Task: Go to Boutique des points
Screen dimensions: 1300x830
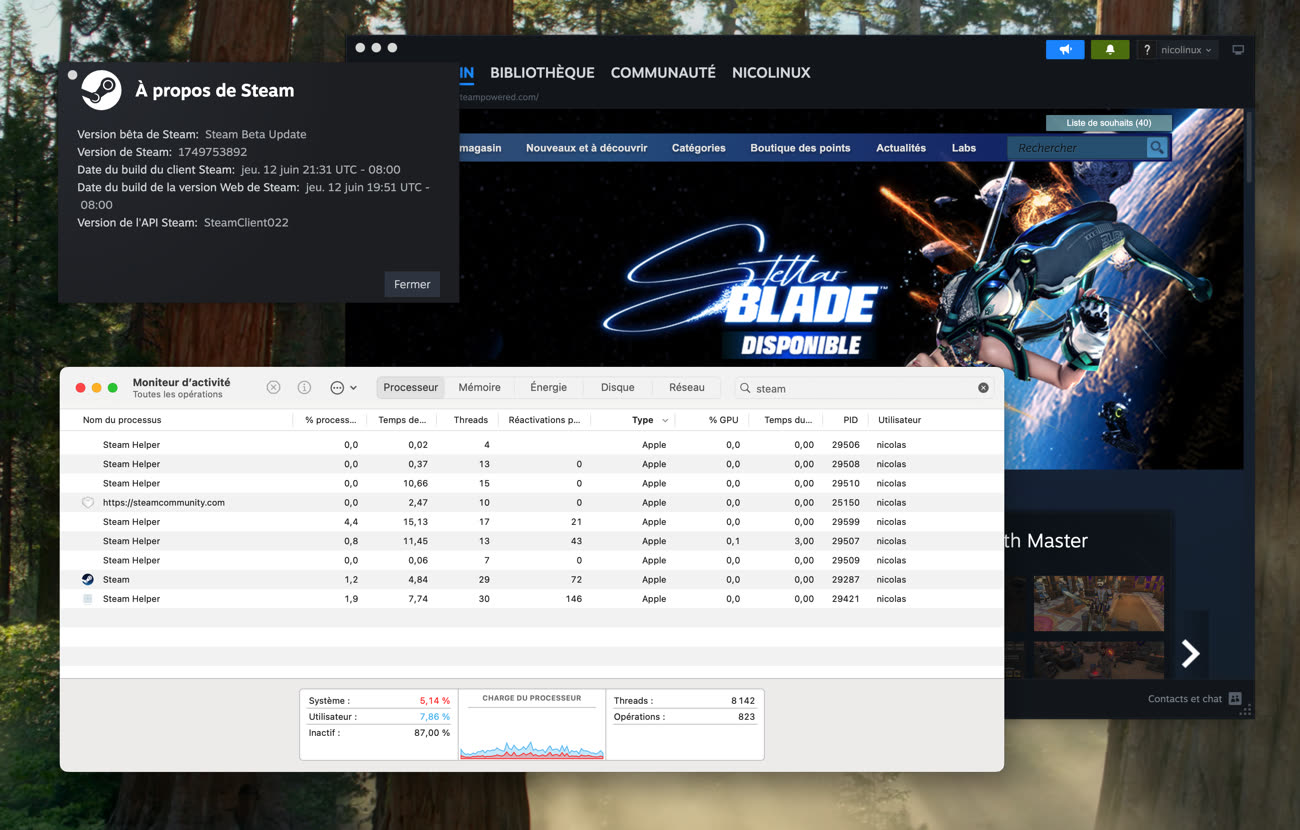Action: click(x=800, y=148)
